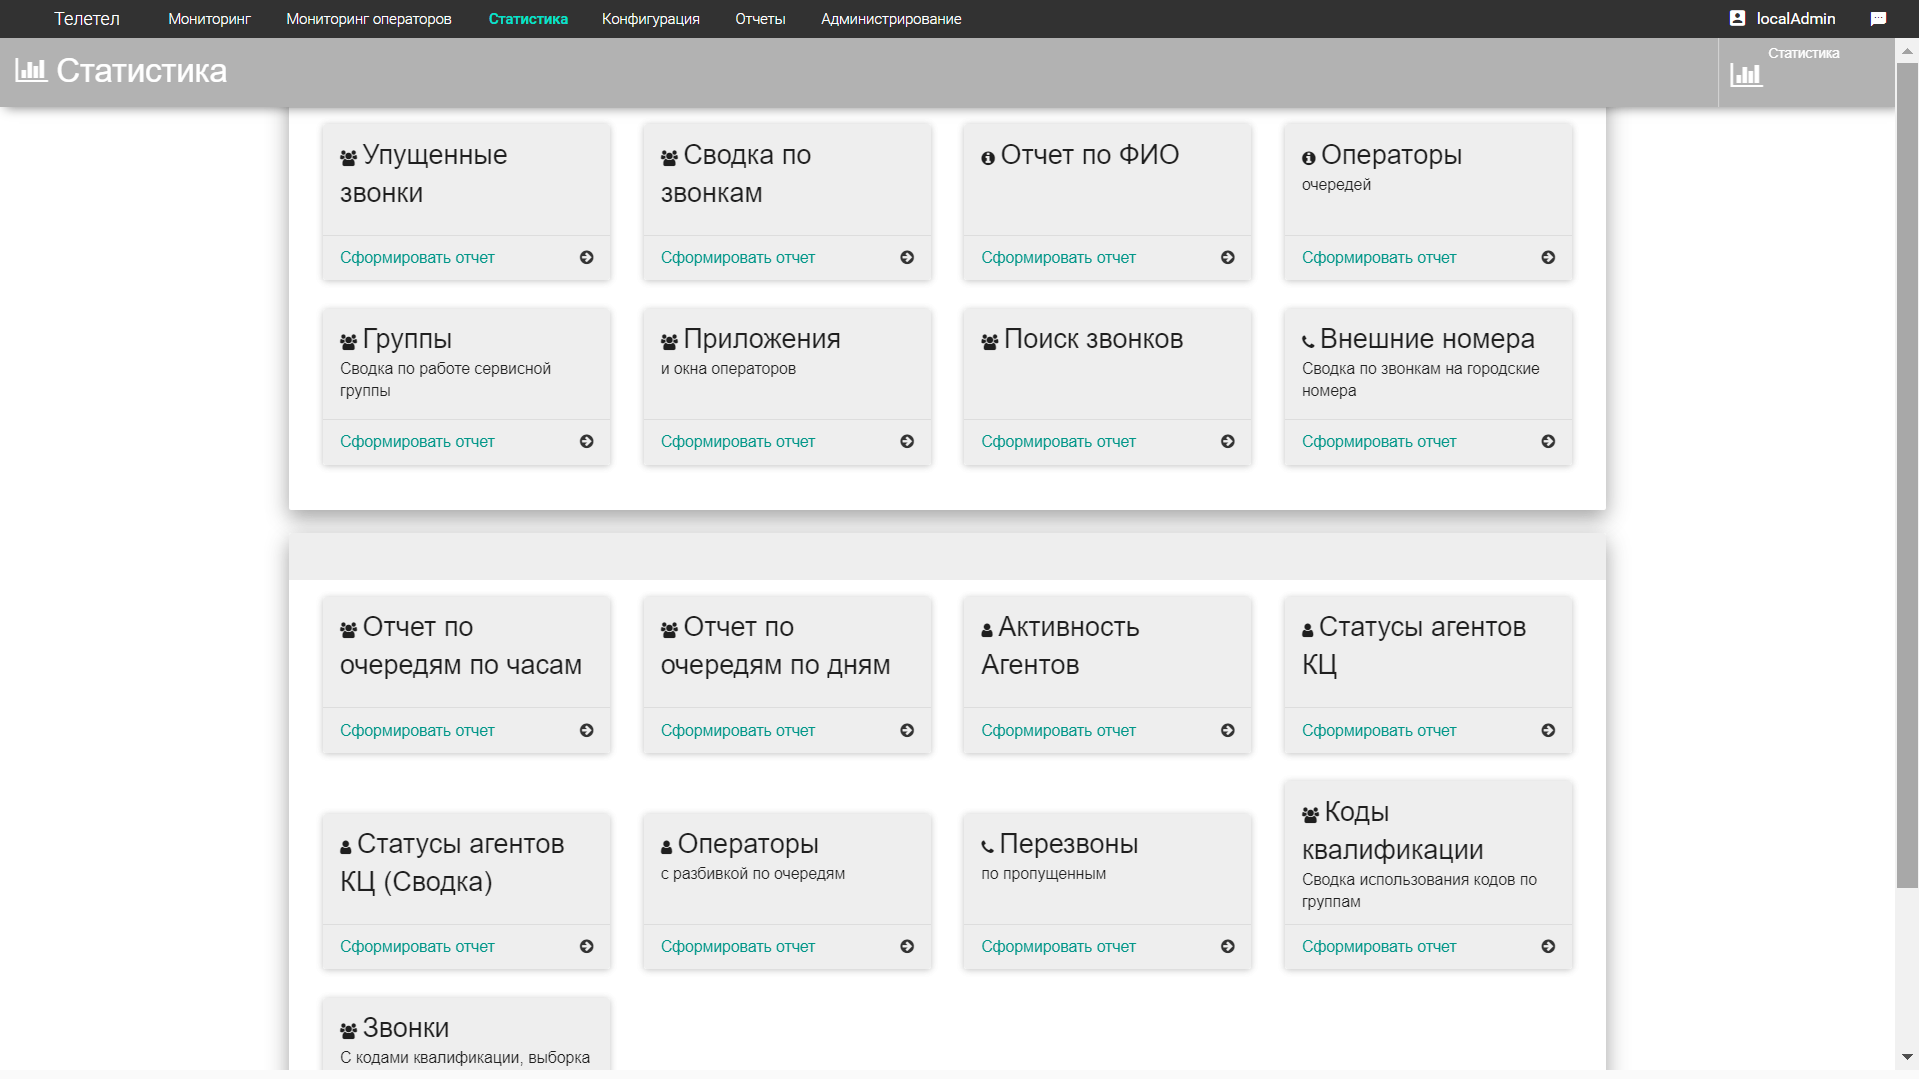Click arrow icon on Перезвоны card
1919x1079 pixels.
coord(1228,946)
